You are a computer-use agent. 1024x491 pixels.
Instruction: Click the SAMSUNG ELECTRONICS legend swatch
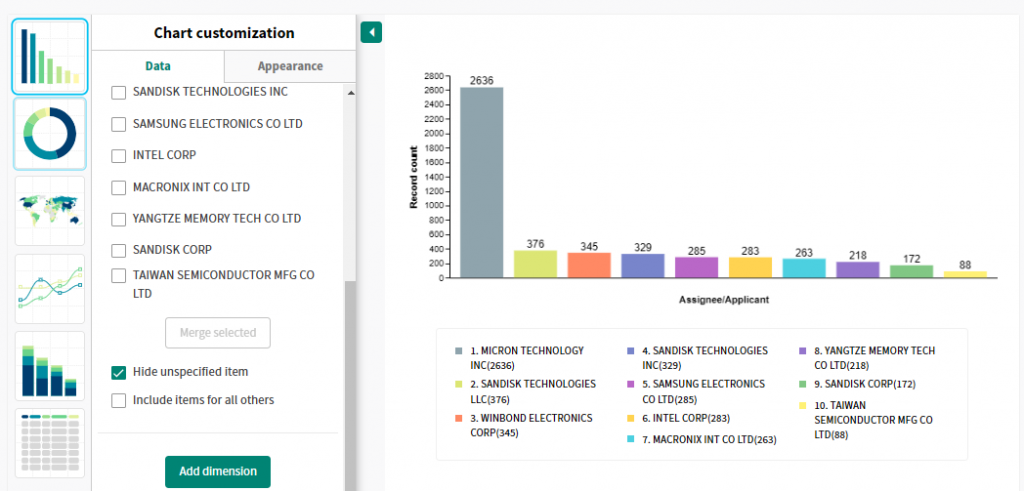click(x=631, y=385)
